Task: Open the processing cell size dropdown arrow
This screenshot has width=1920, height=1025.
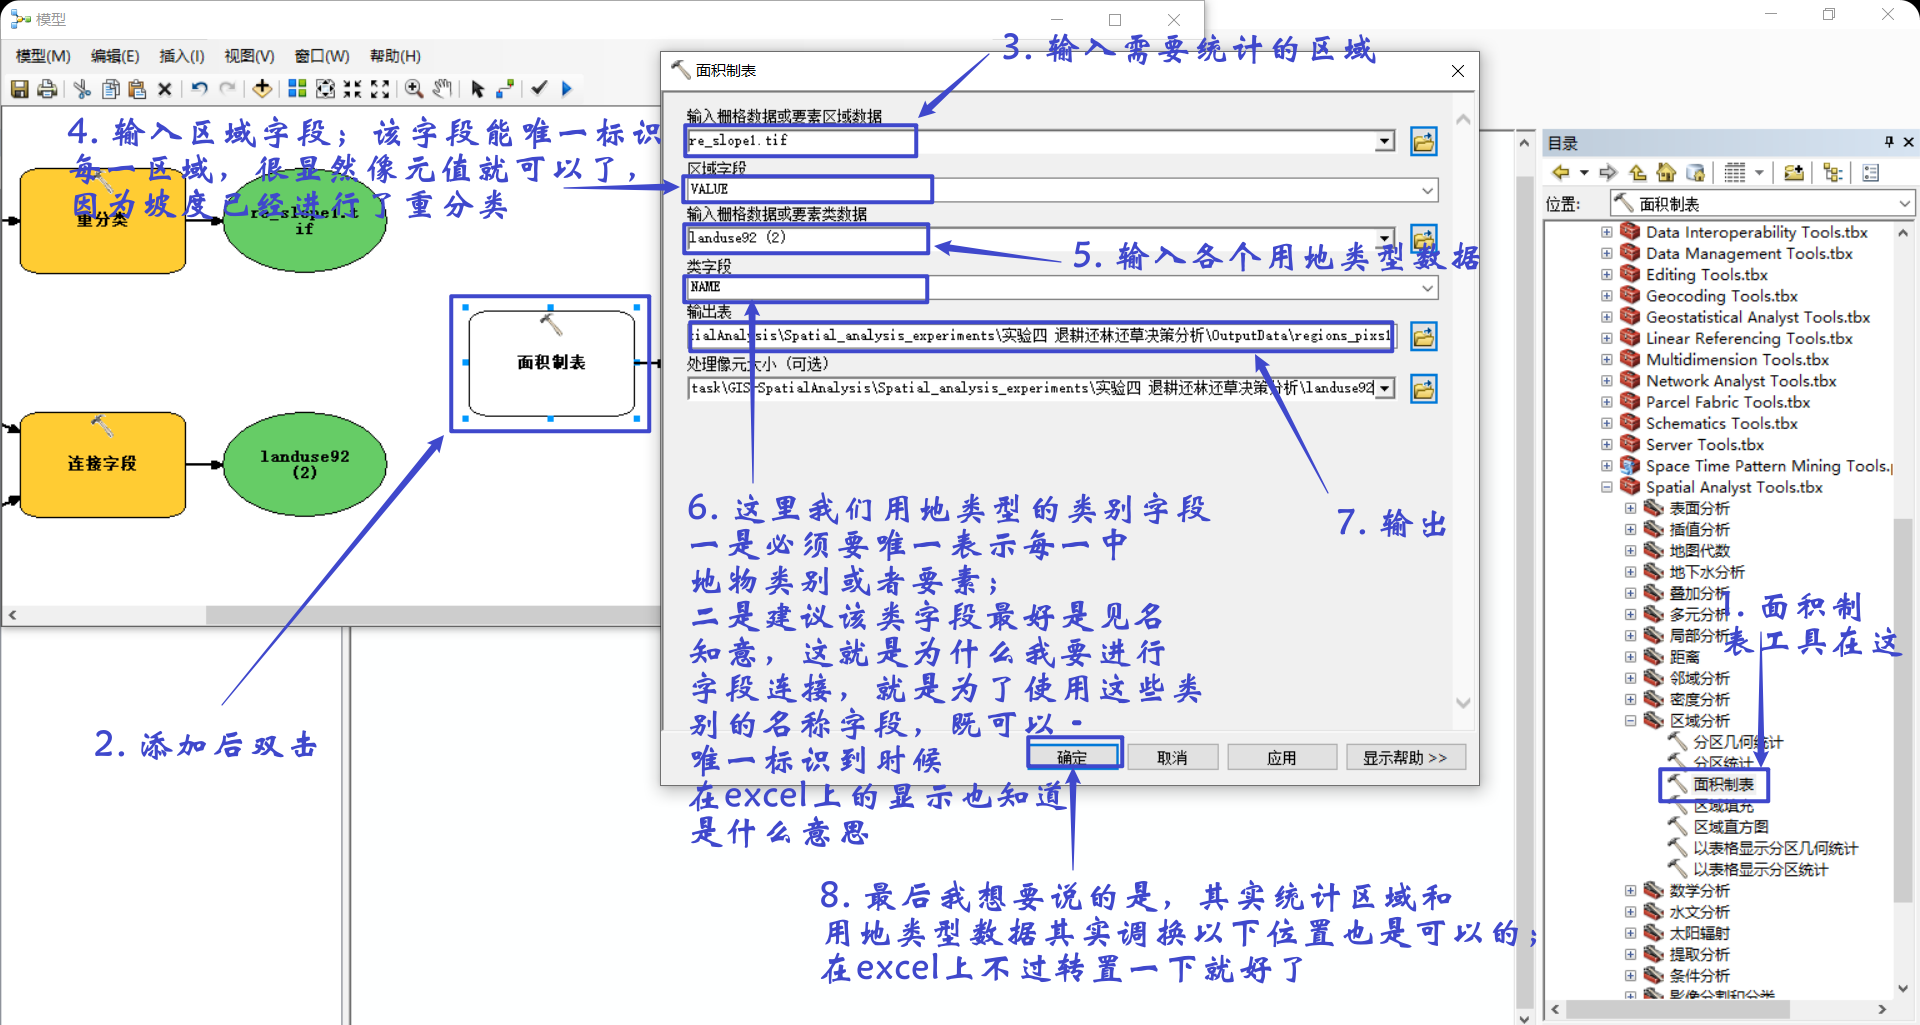Action: (x=1385, y=388)
